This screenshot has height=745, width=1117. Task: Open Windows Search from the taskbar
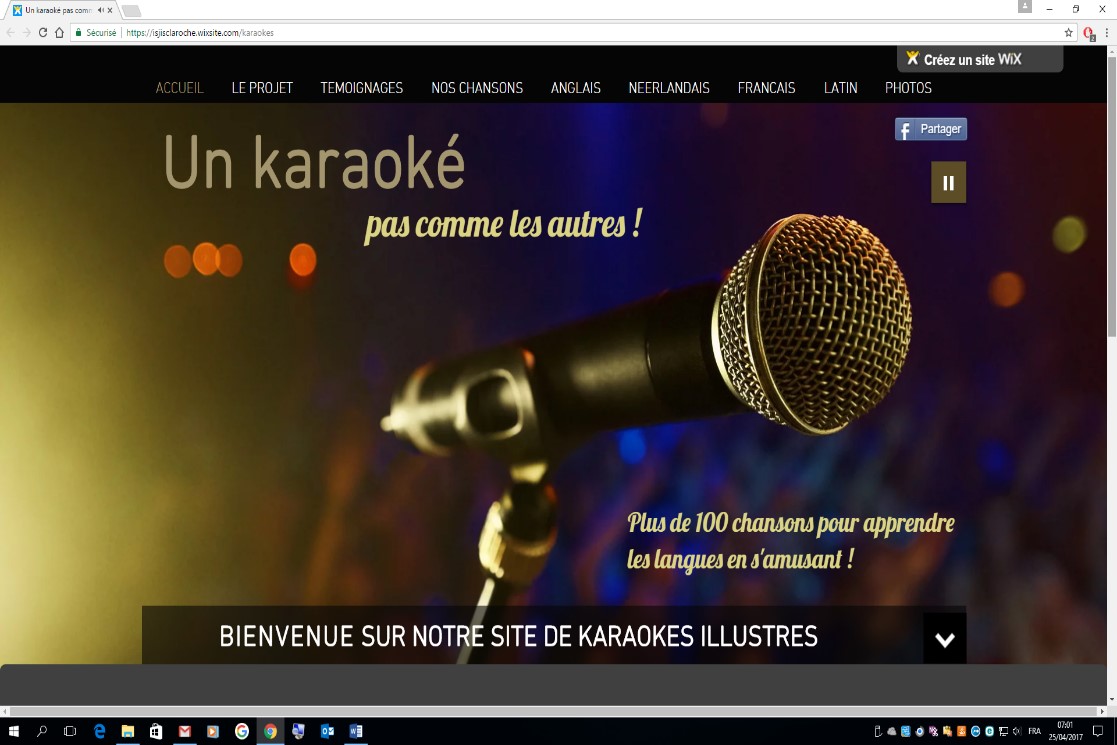pos(43,732)
